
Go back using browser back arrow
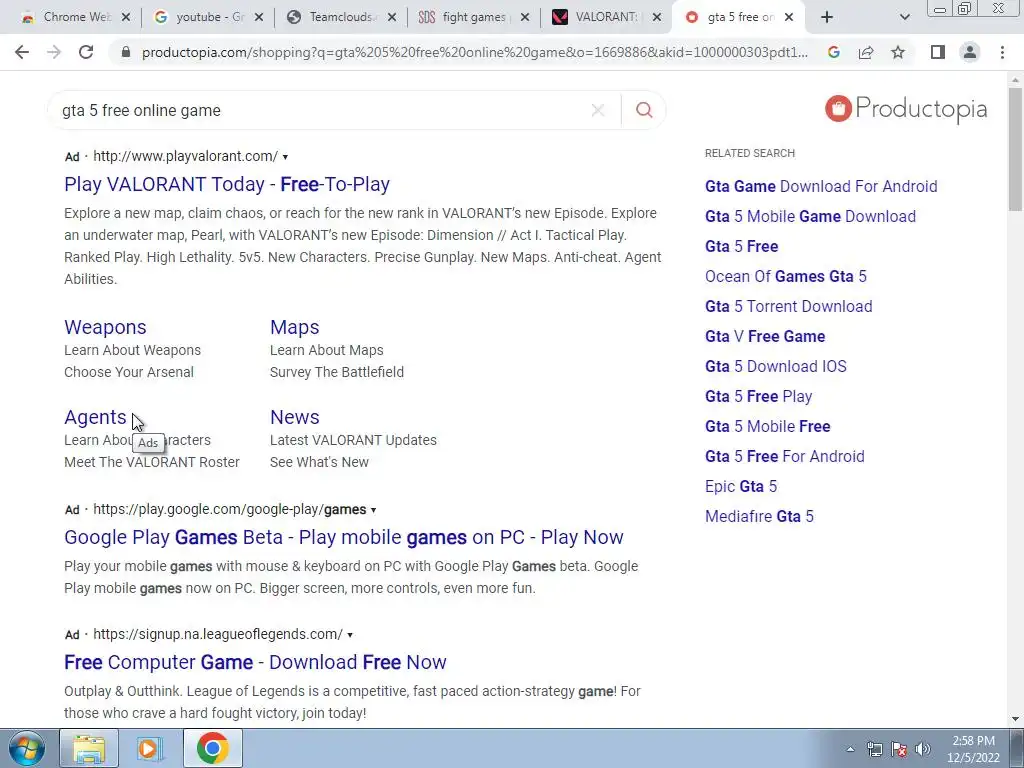[22, 52]
